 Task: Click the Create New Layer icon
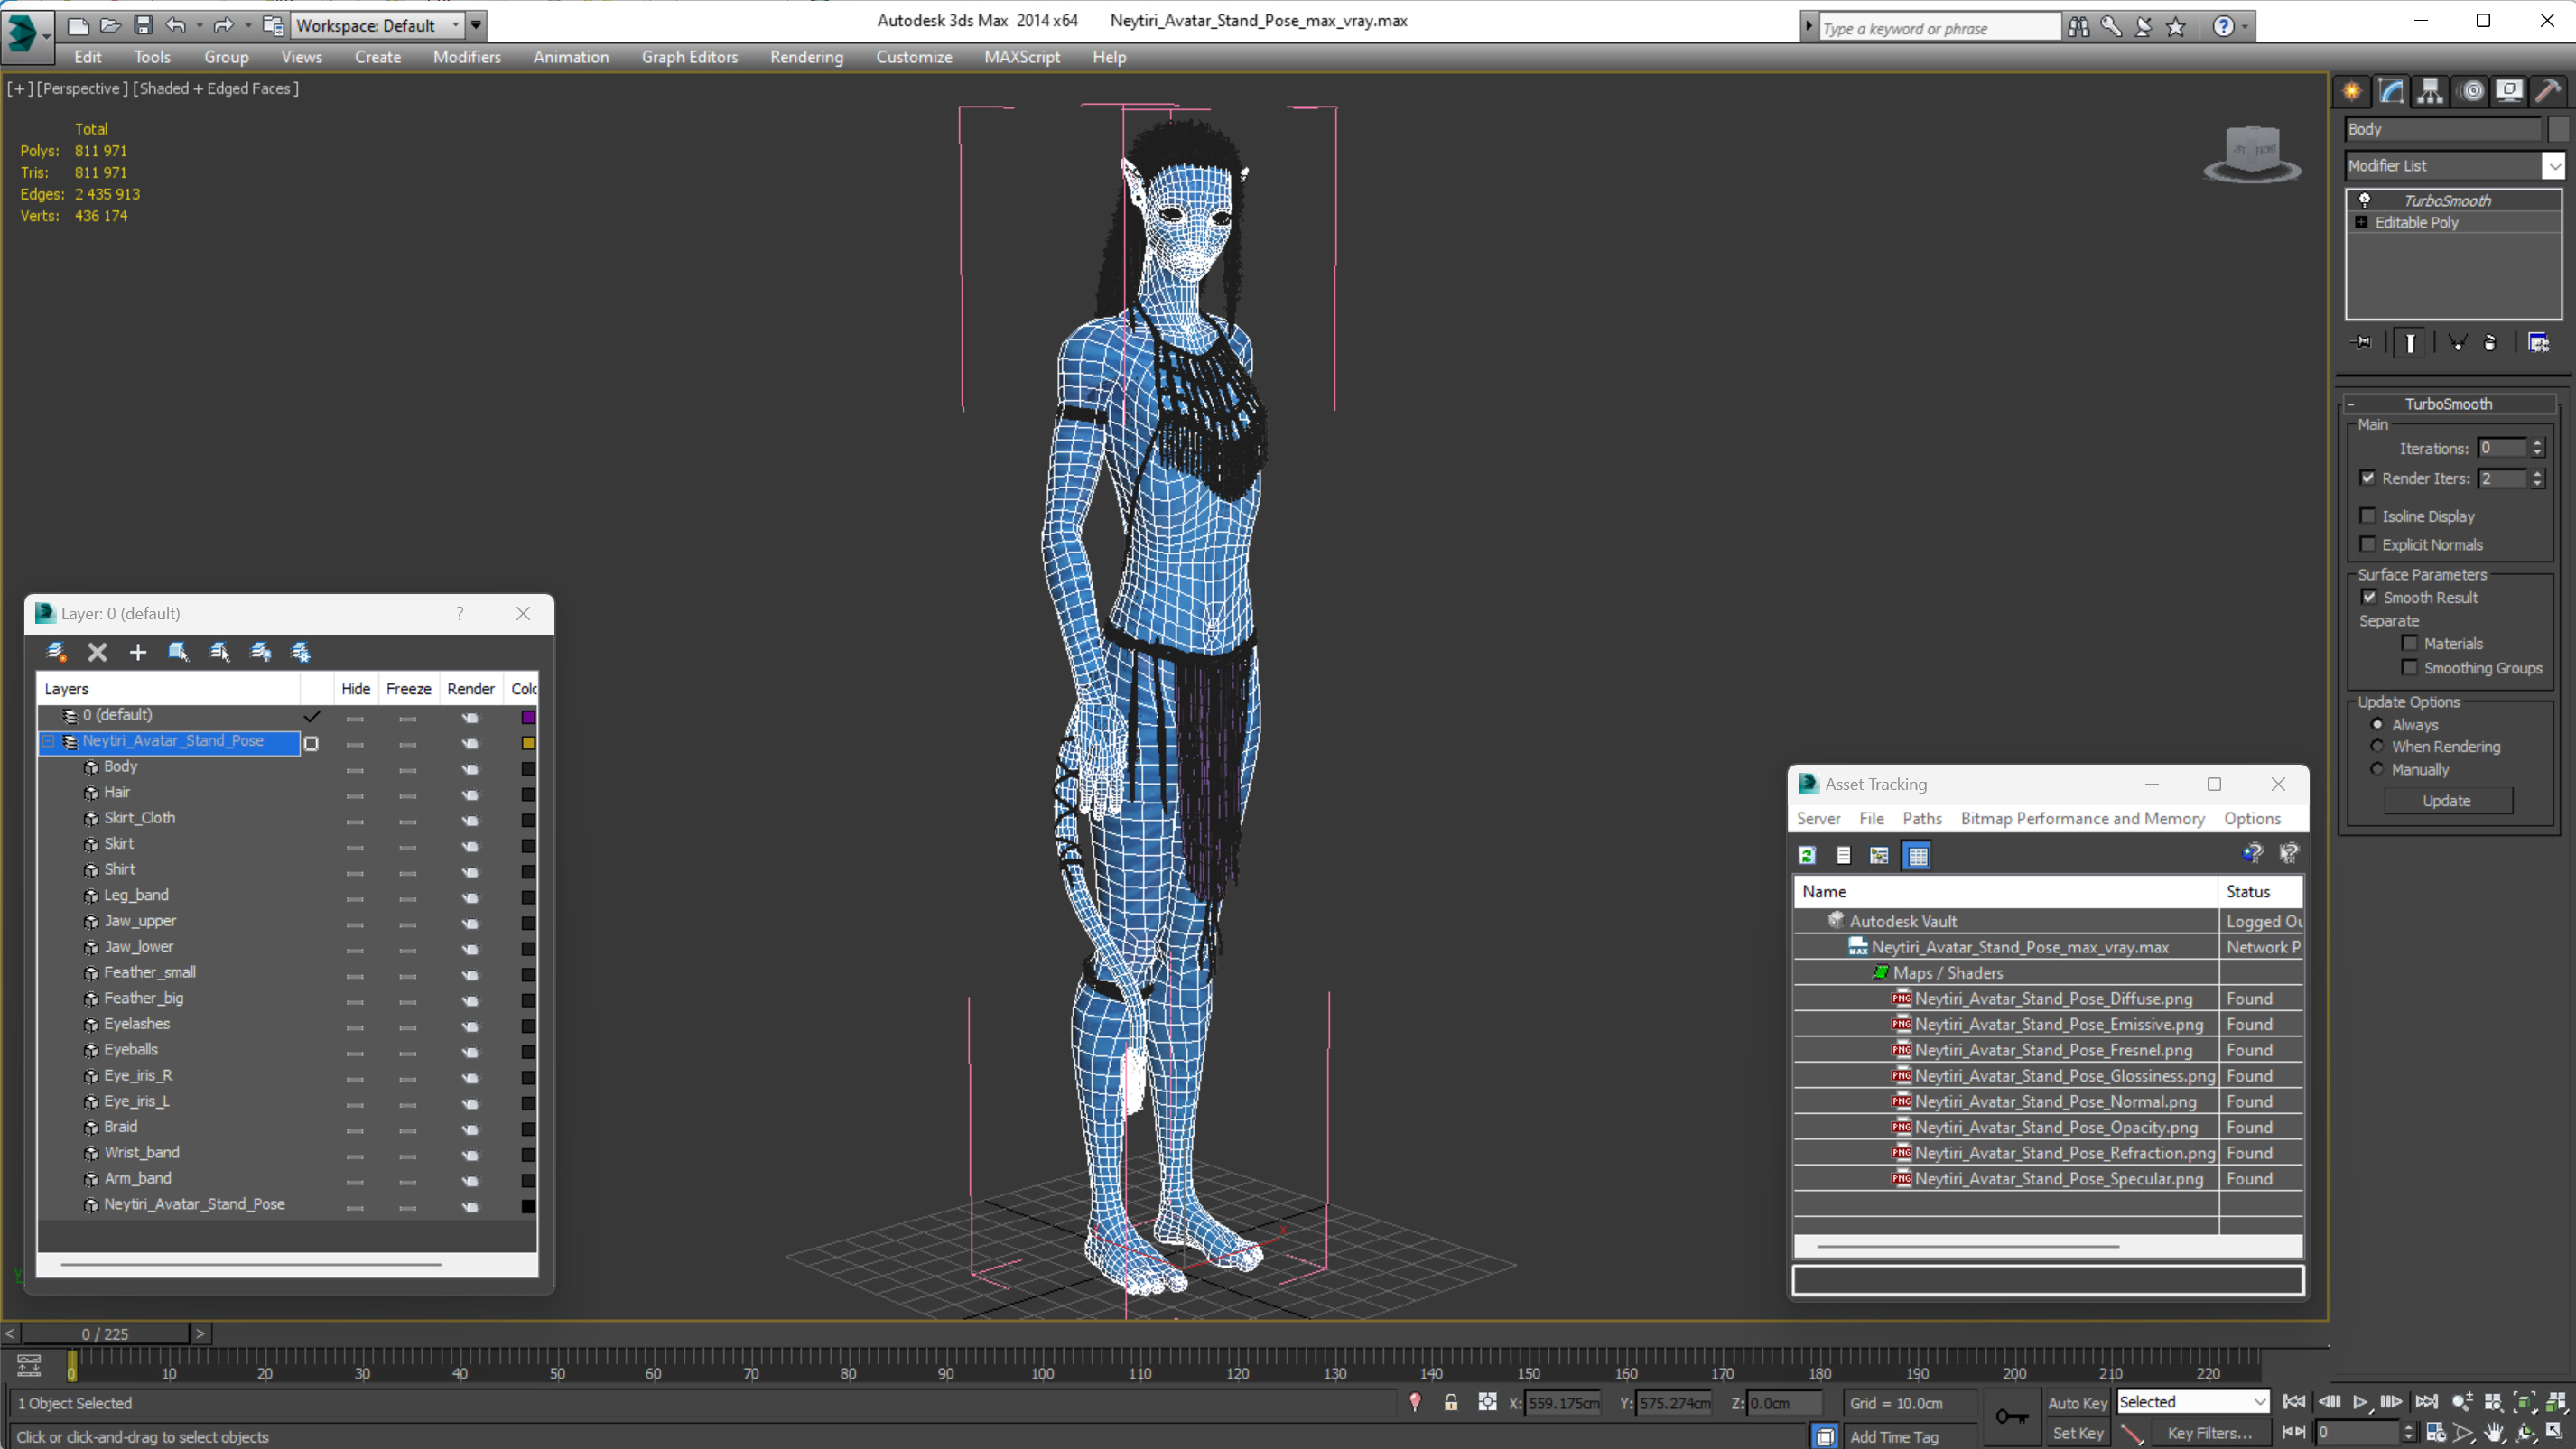coord(56,652)
